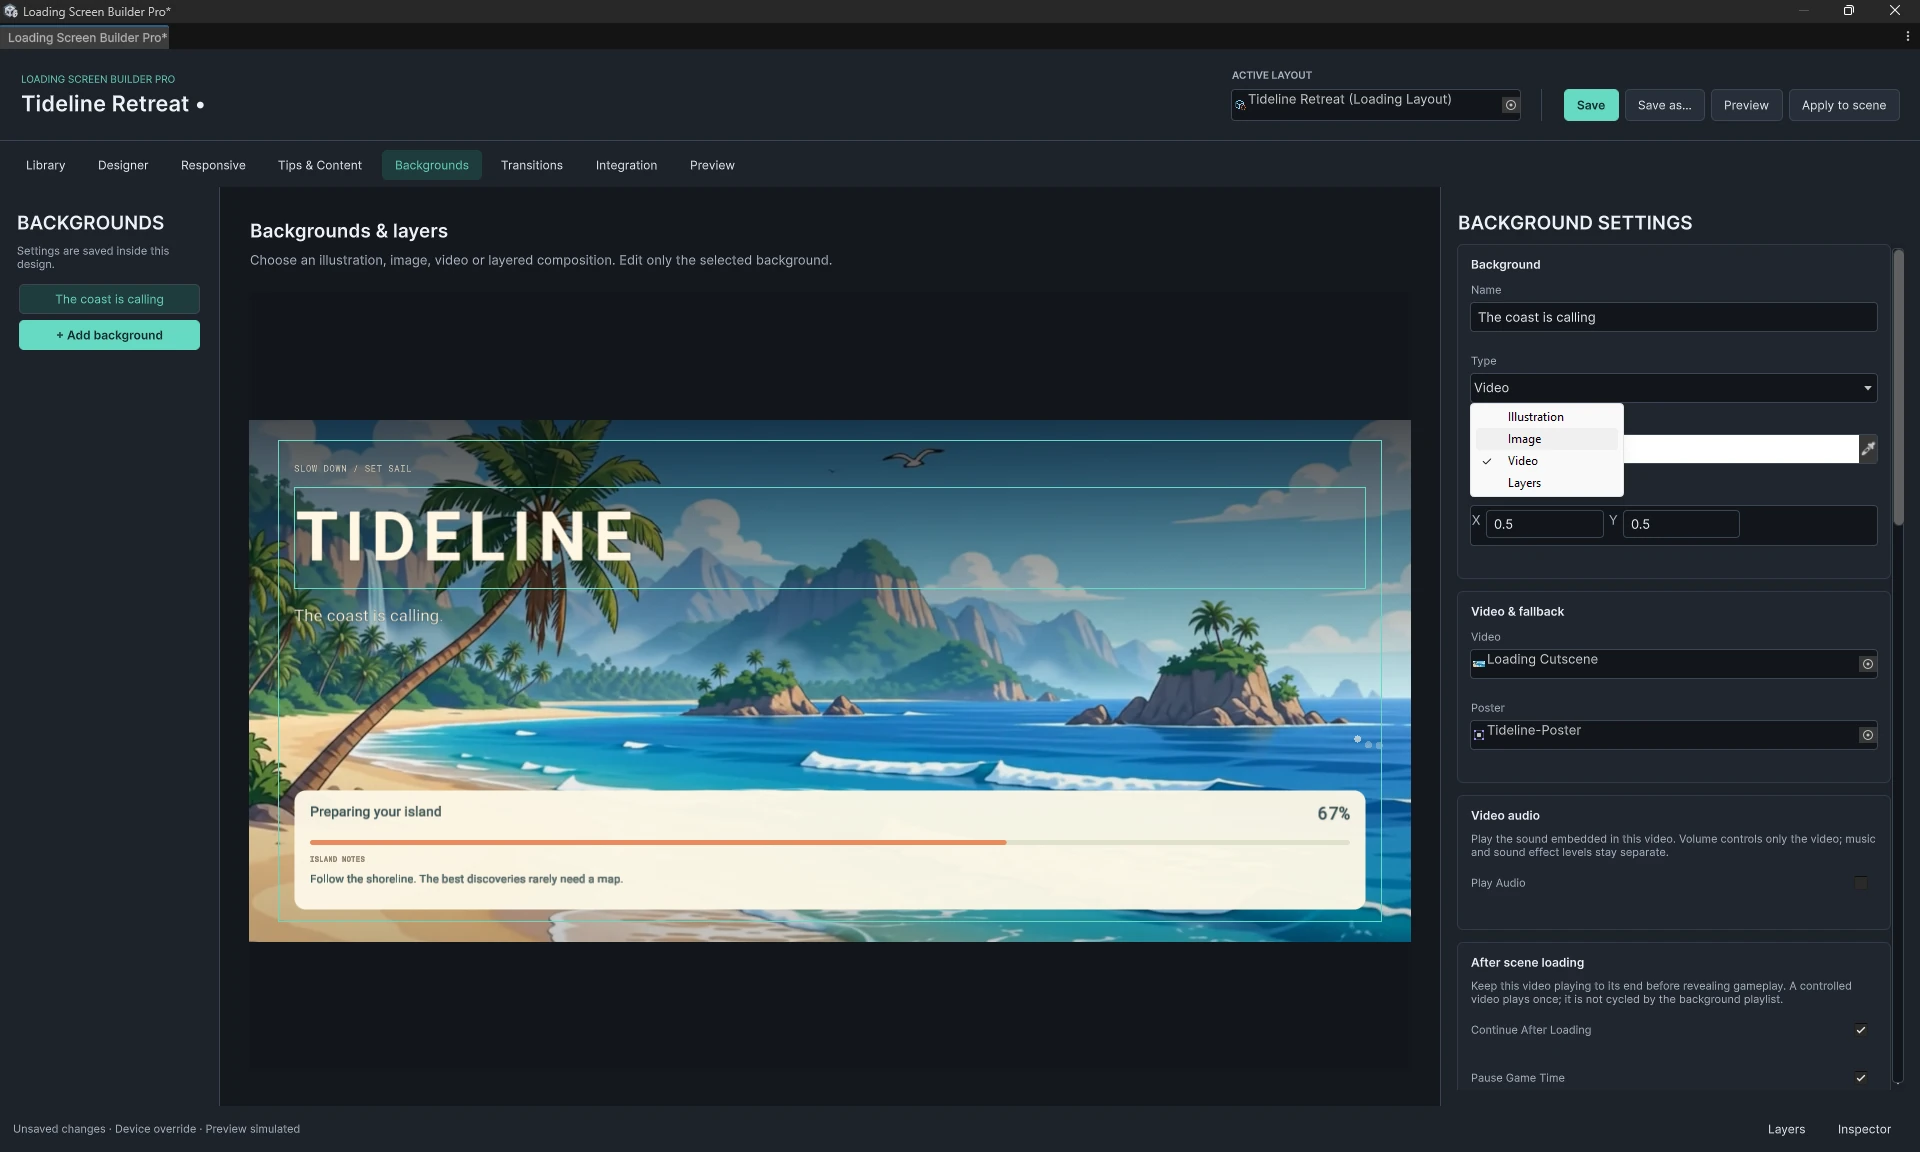Expand the Type dropdown showing Video

1673,388
